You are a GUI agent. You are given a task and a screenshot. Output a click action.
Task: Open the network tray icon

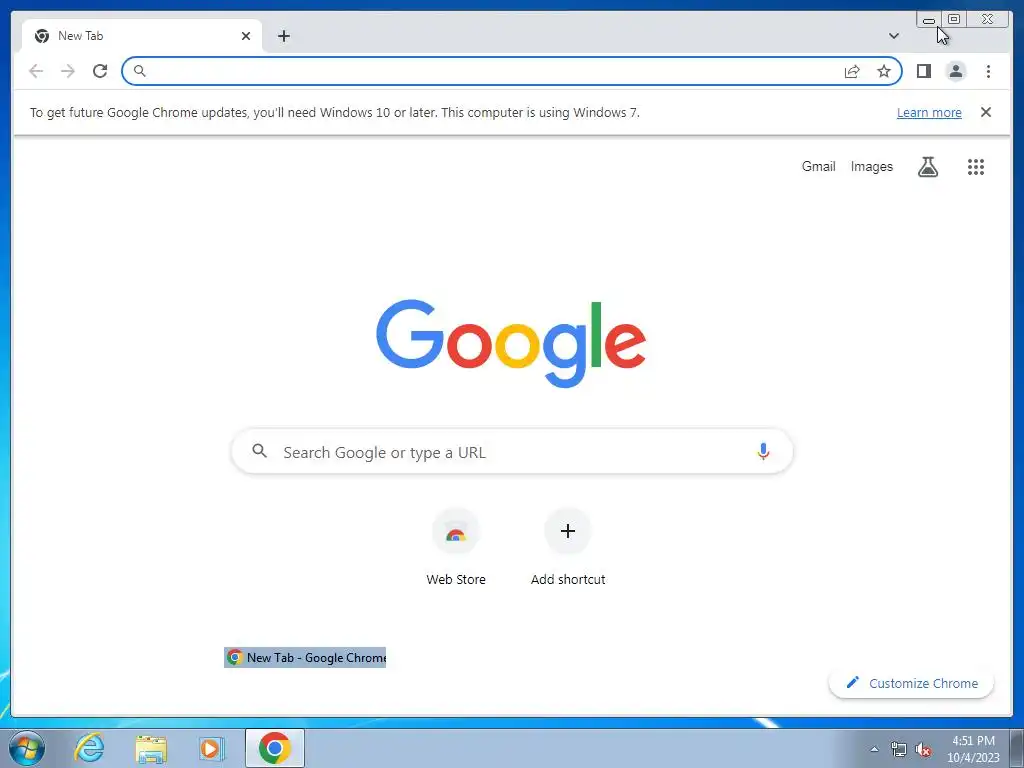[899, 749]
